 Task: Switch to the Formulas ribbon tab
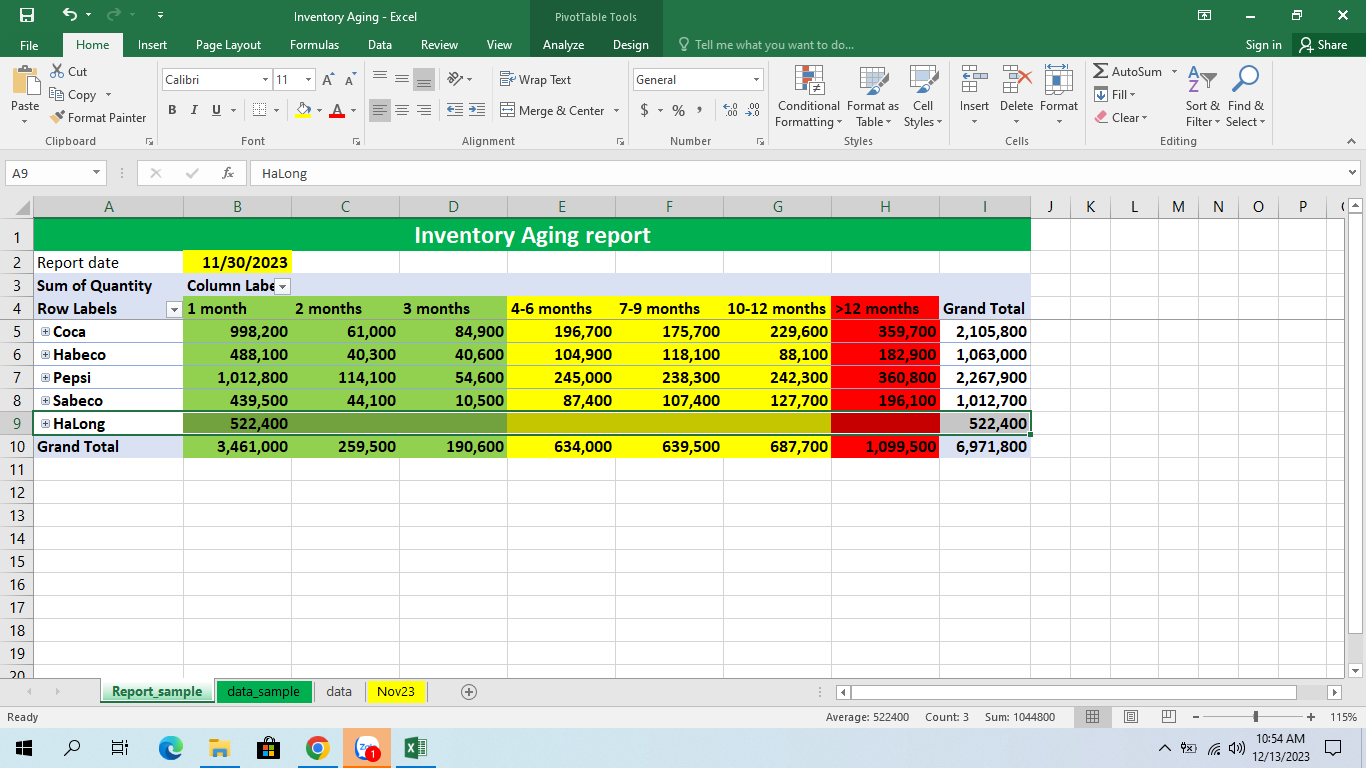point(314,45)
